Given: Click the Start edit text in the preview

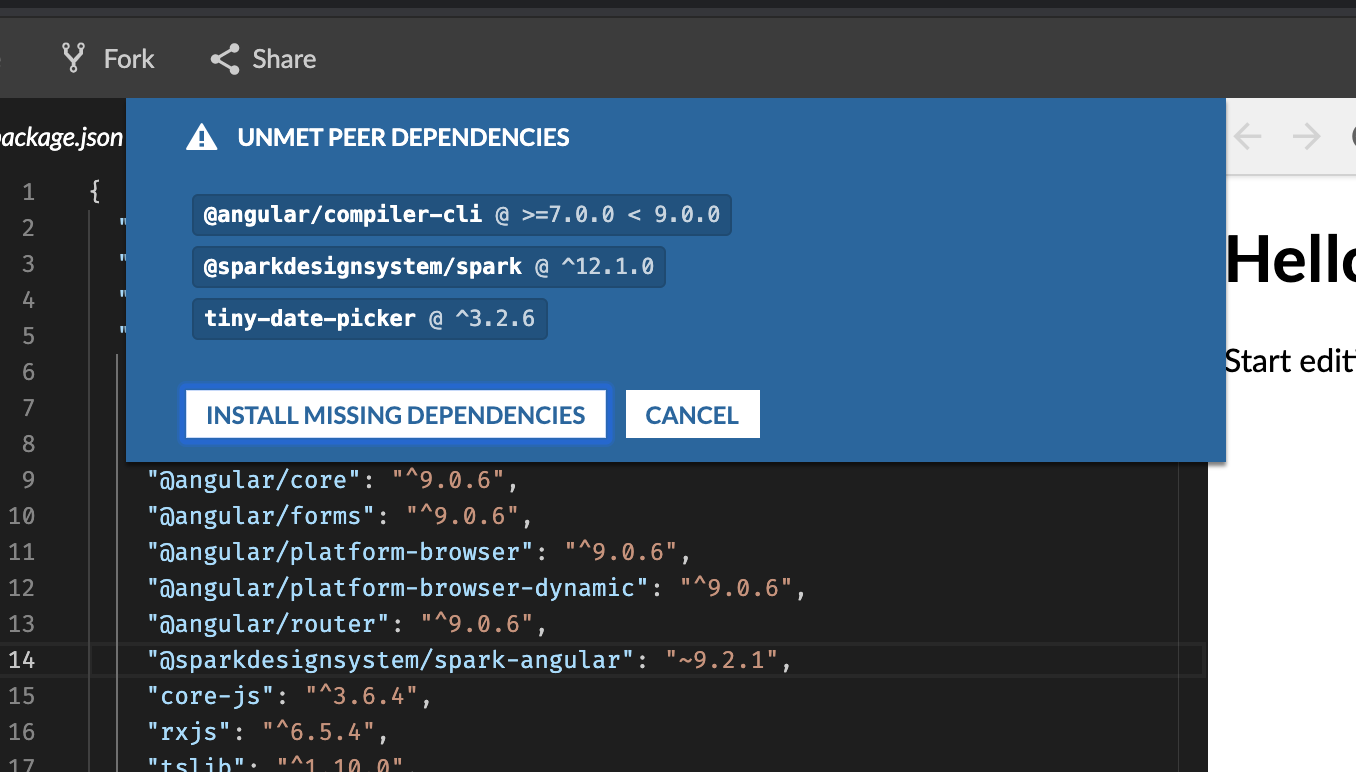Looking at the screenshot, I should tap(1290, 360).
